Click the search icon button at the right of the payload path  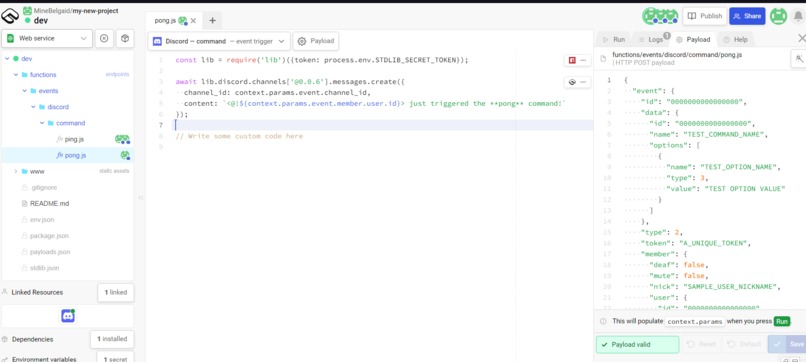pyautogui.click(x=799, y=59)
